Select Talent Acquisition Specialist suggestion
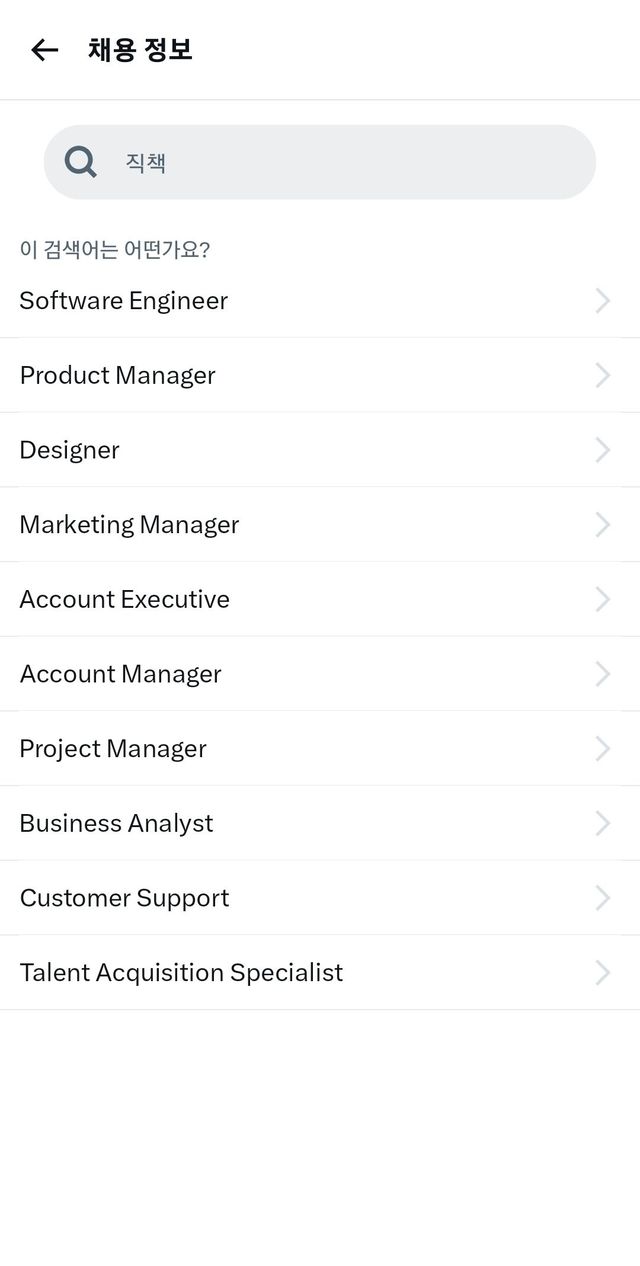Viewport: 640px width, 1266px height. coord(182,973)
